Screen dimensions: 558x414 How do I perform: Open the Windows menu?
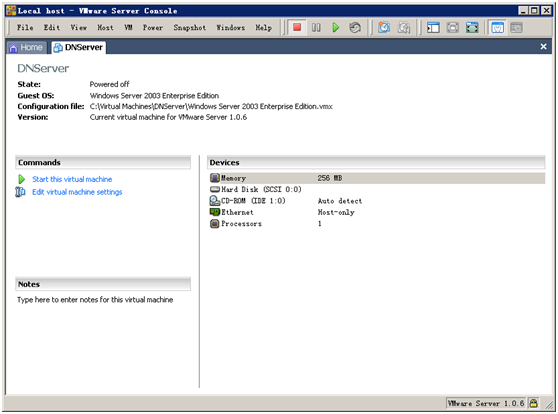pos(231,27)
